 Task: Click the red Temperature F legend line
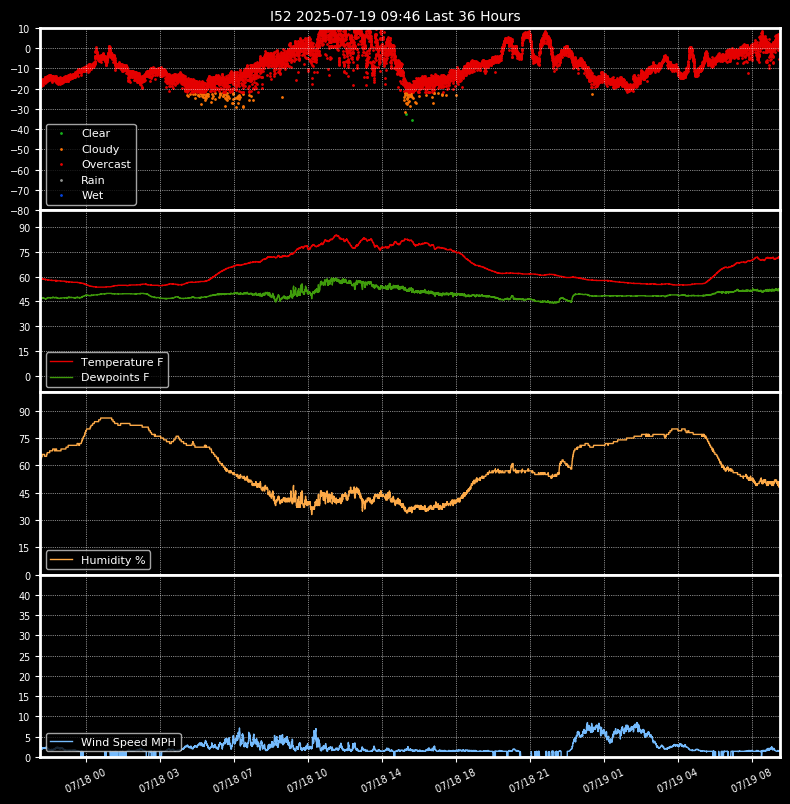[62, 362]
